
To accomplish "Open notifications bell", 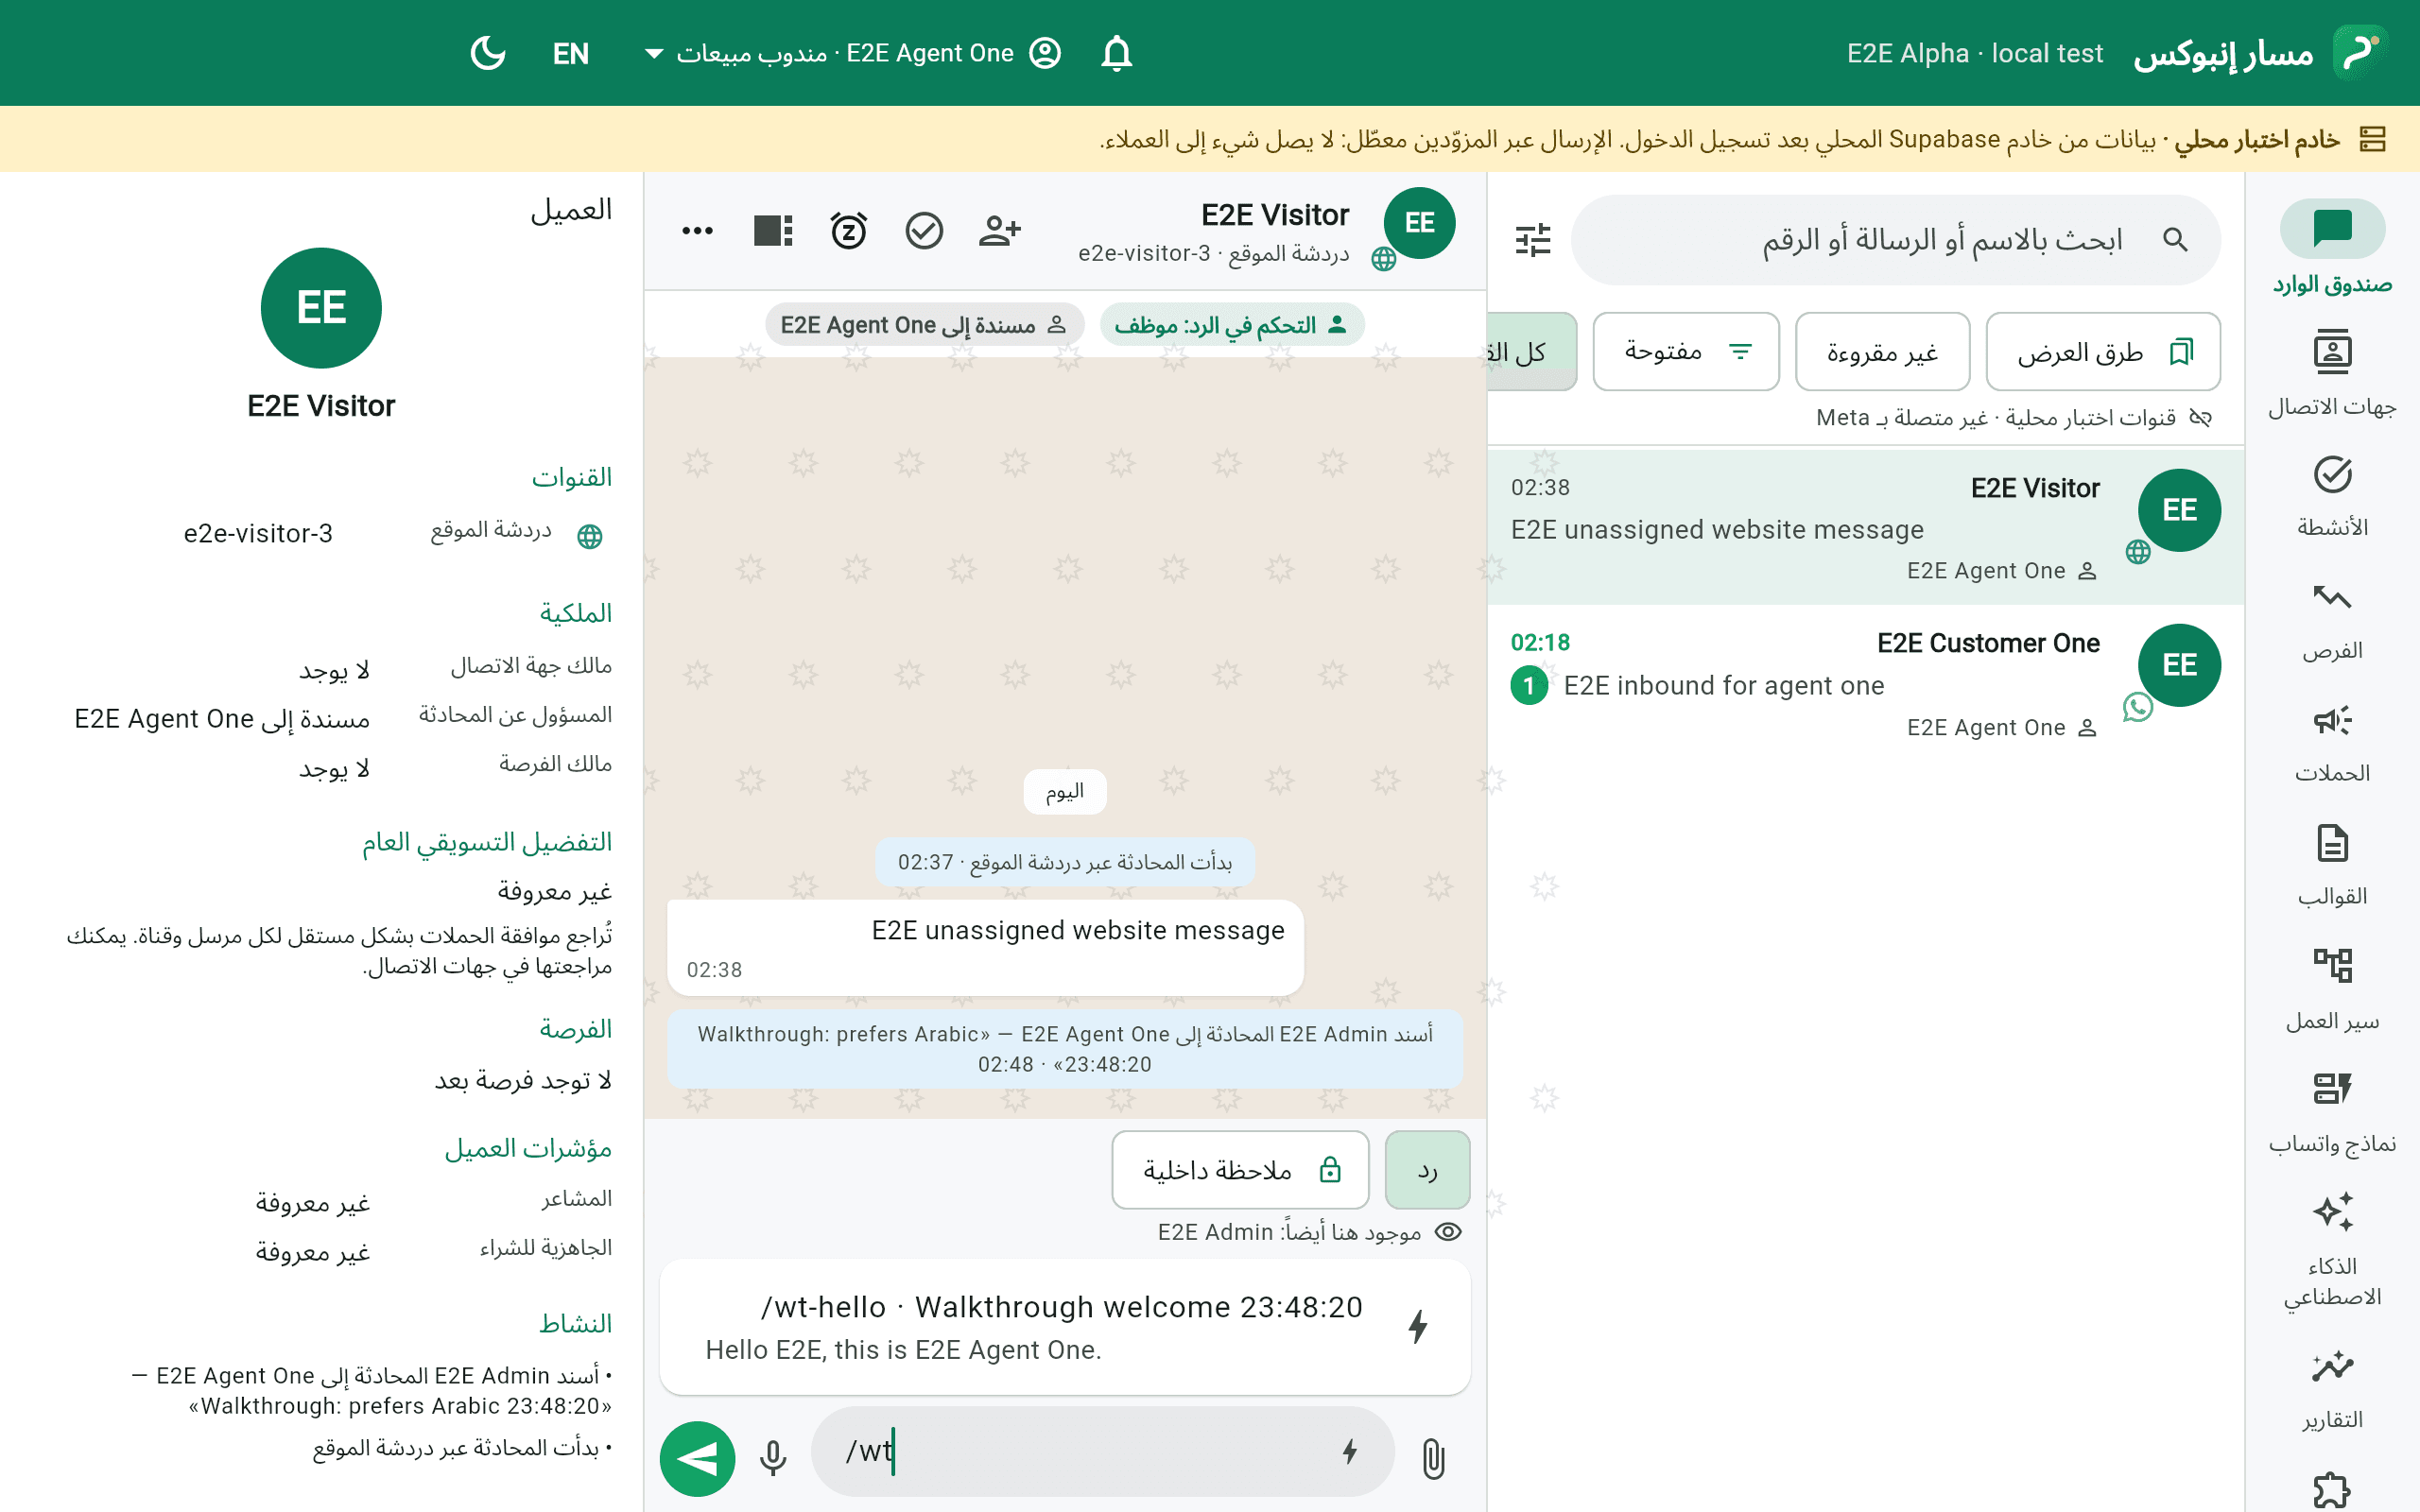I will [x=1116, y=53].
